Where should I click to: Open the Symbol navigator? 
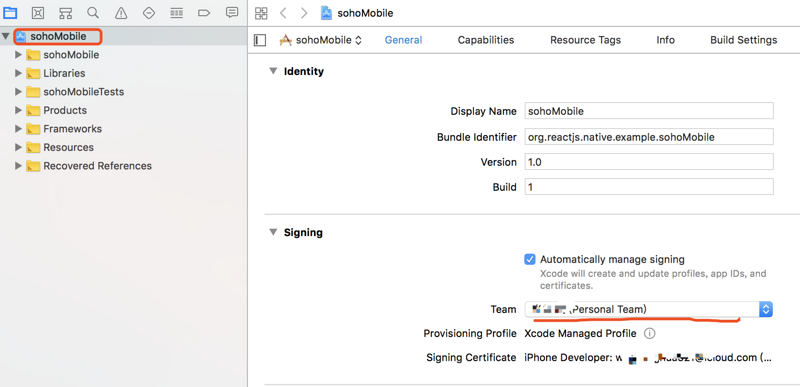pos(65,13)
